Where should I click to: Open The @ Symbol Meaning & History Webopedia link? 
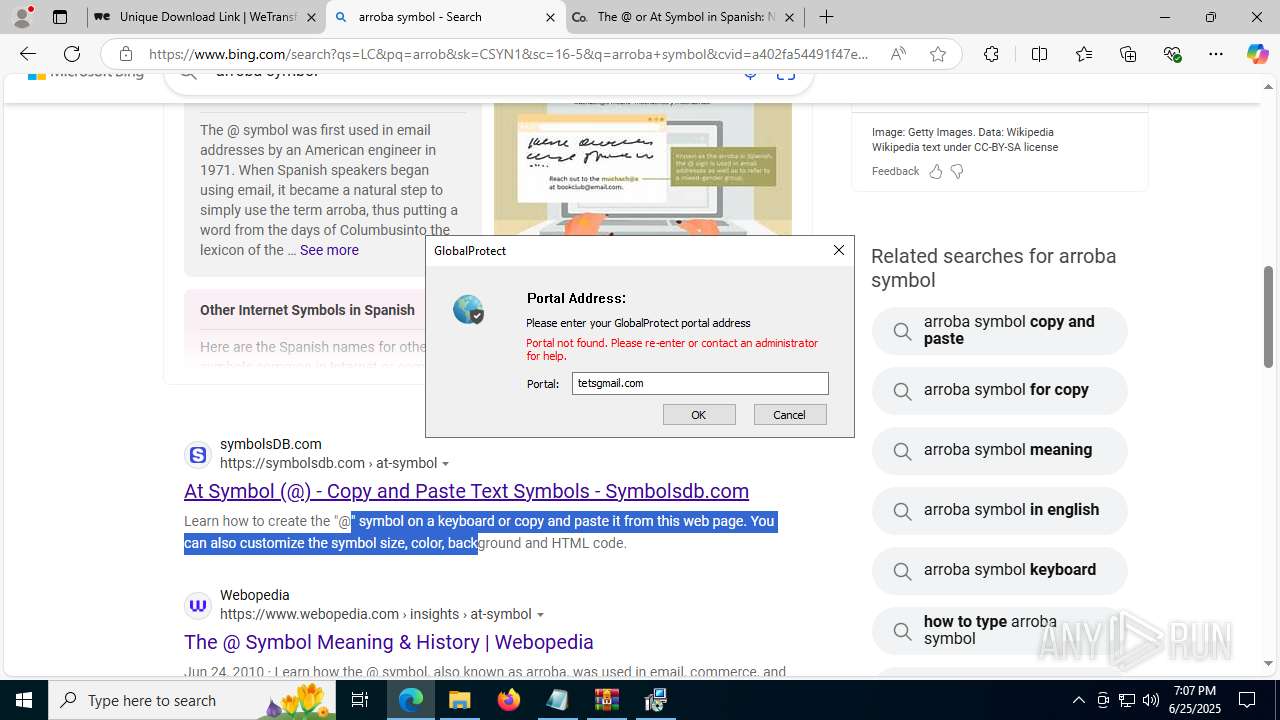389,642
